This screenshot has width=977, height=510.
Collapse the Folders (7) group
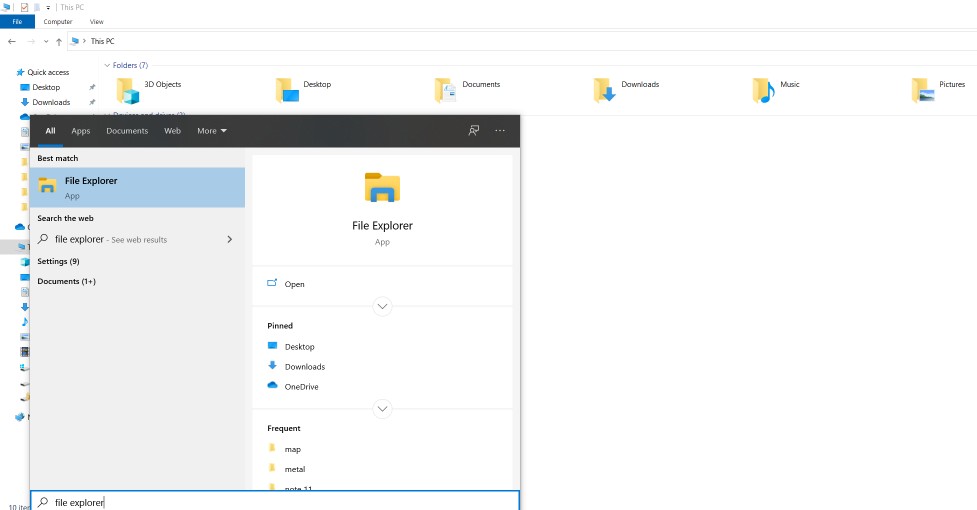(107, 65)
